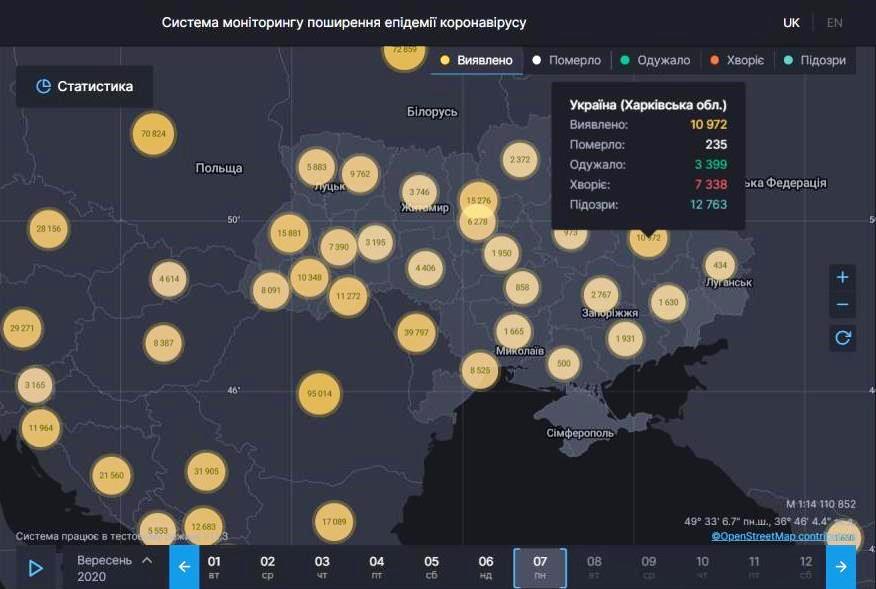Select date 01 вт in the timeline
Screen dimensions: 876x589
click(x=213, y=566)
